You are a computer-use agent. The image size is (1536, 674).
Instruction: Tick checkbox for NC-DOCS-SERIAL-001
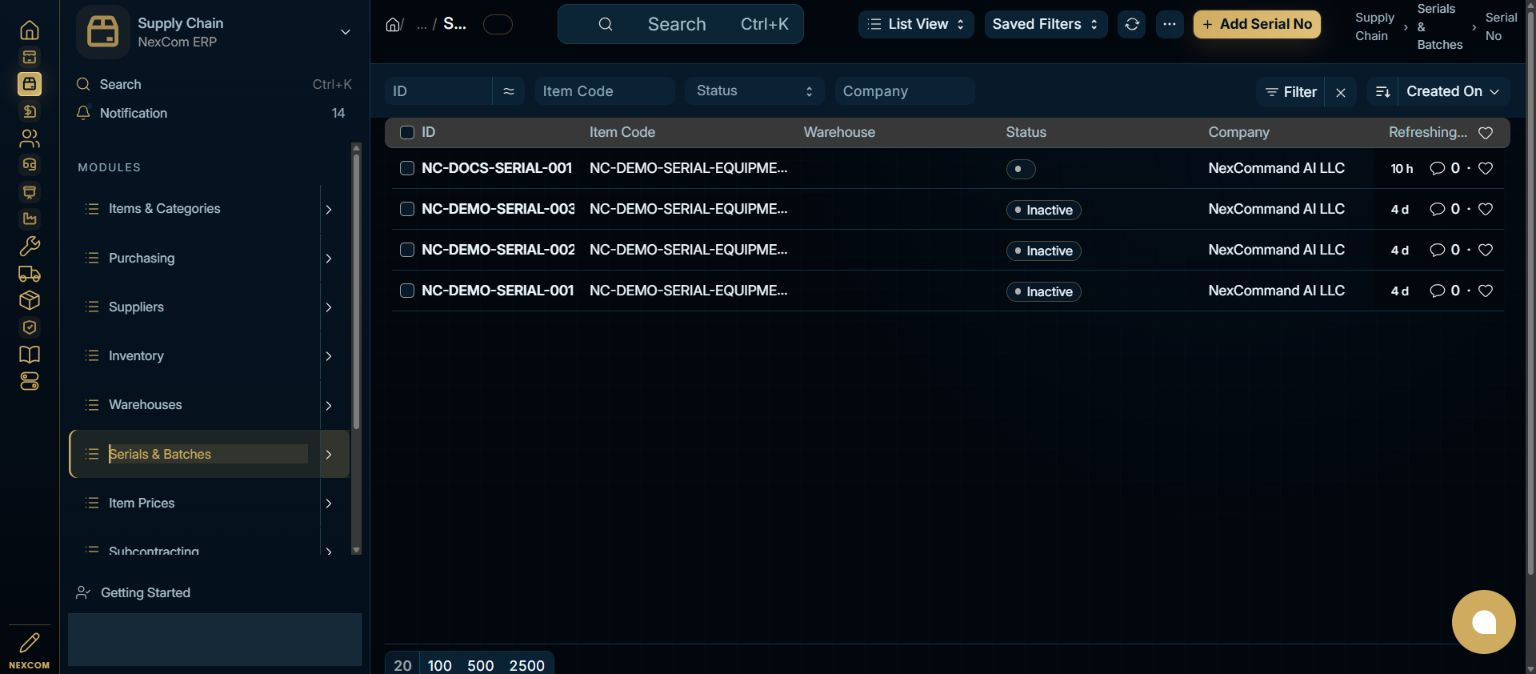click(407, 168)
